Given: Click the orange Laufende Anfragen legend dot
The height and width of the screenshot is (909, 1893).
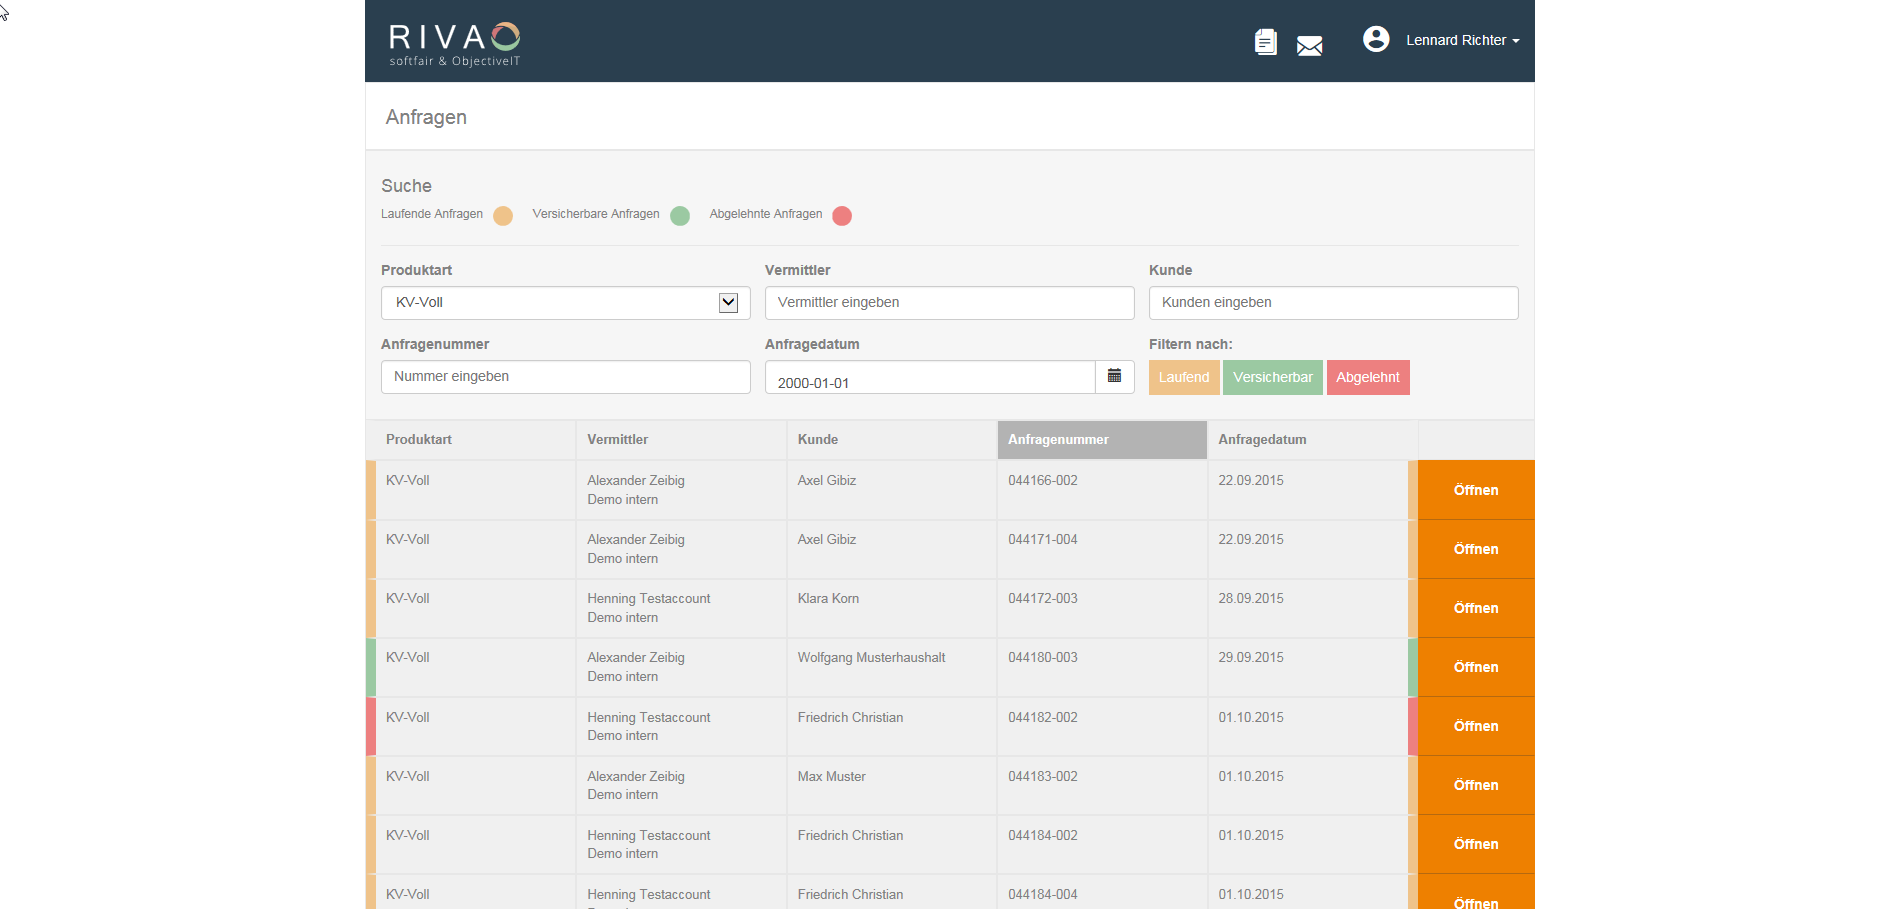Looking at the screenshot, I should (x=503, y=216).
